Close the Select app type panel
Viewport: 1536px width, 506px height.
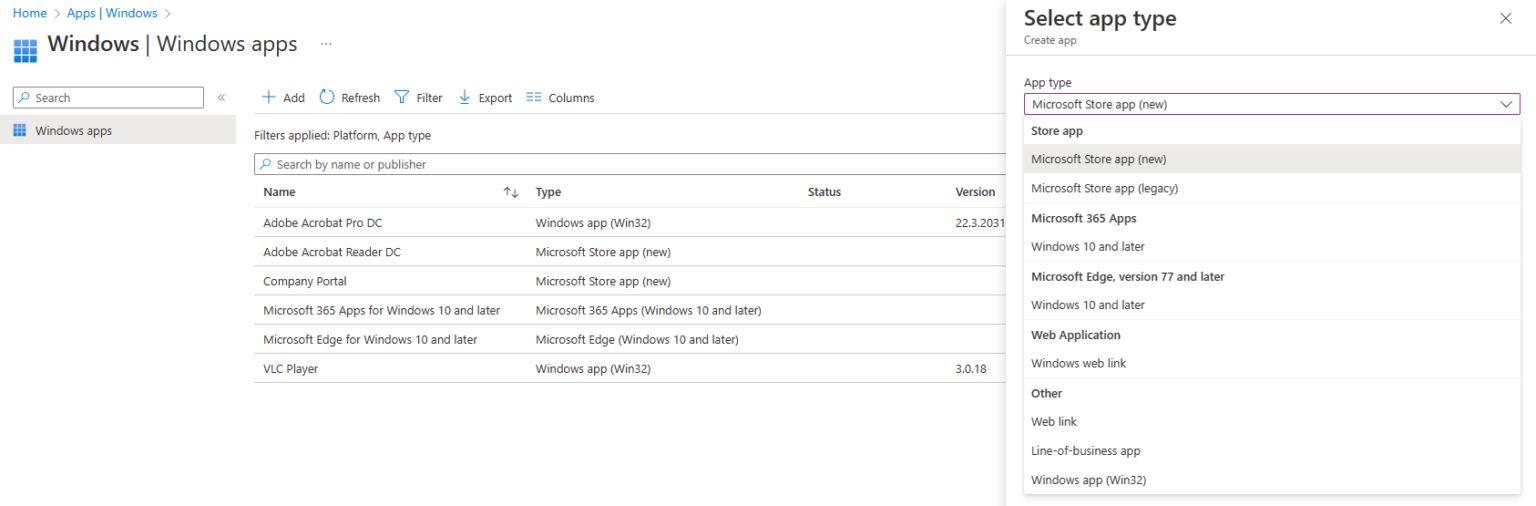coord(1506,18)
